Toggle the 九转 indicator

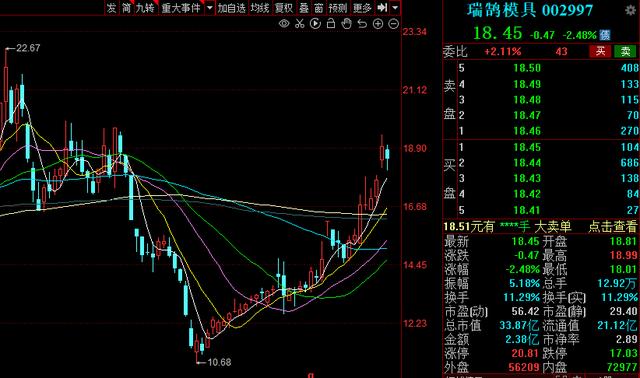pyautogui.click(x=145, y=7)
